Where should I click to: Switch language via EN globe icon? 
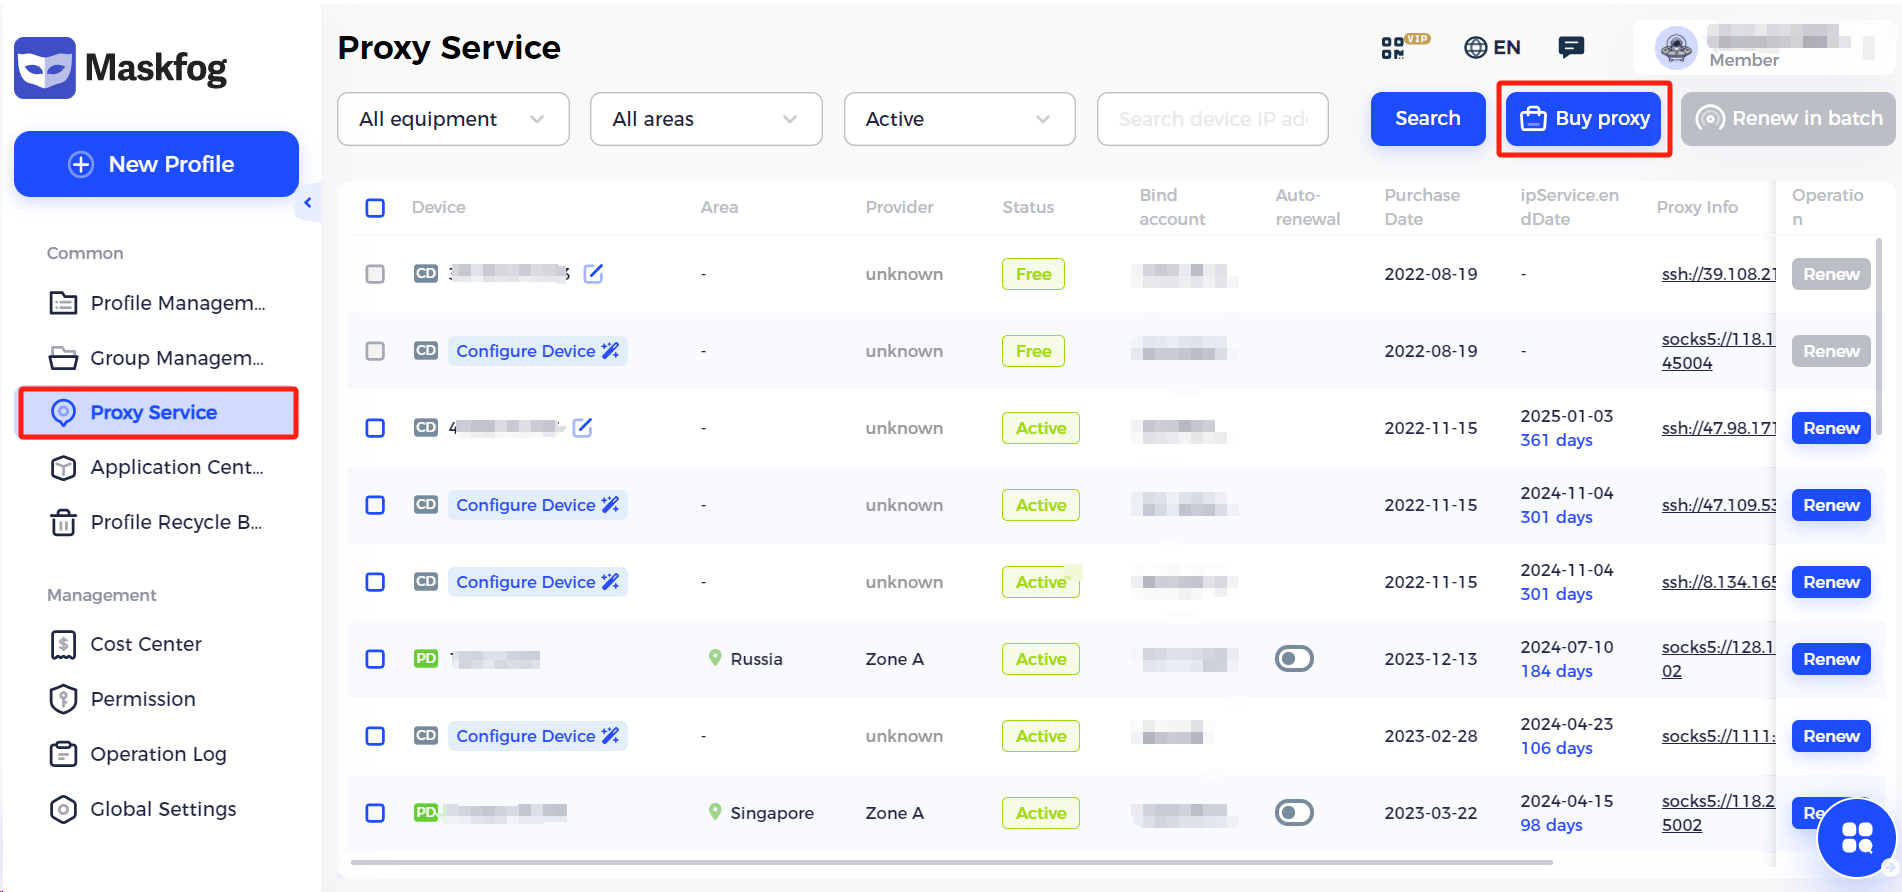coord(1492,47)
